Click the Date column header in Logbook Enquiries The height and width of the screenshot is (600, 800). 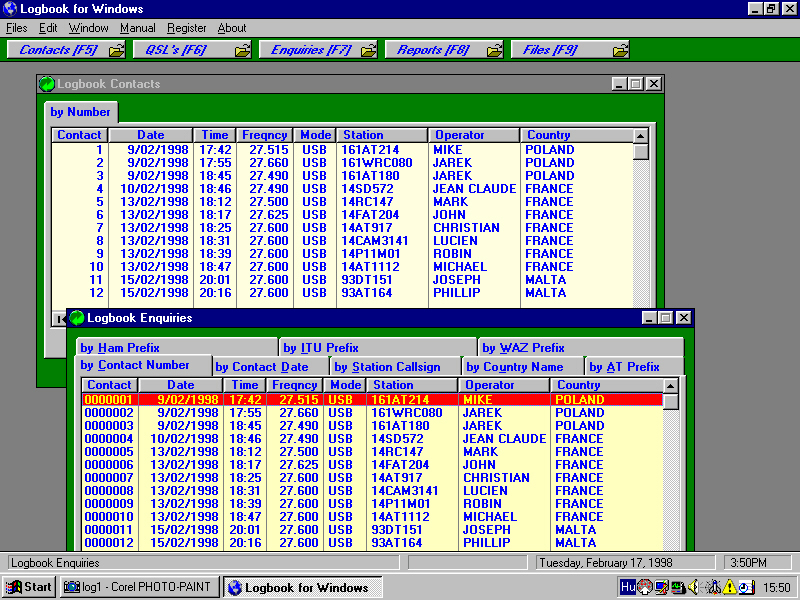181,385
